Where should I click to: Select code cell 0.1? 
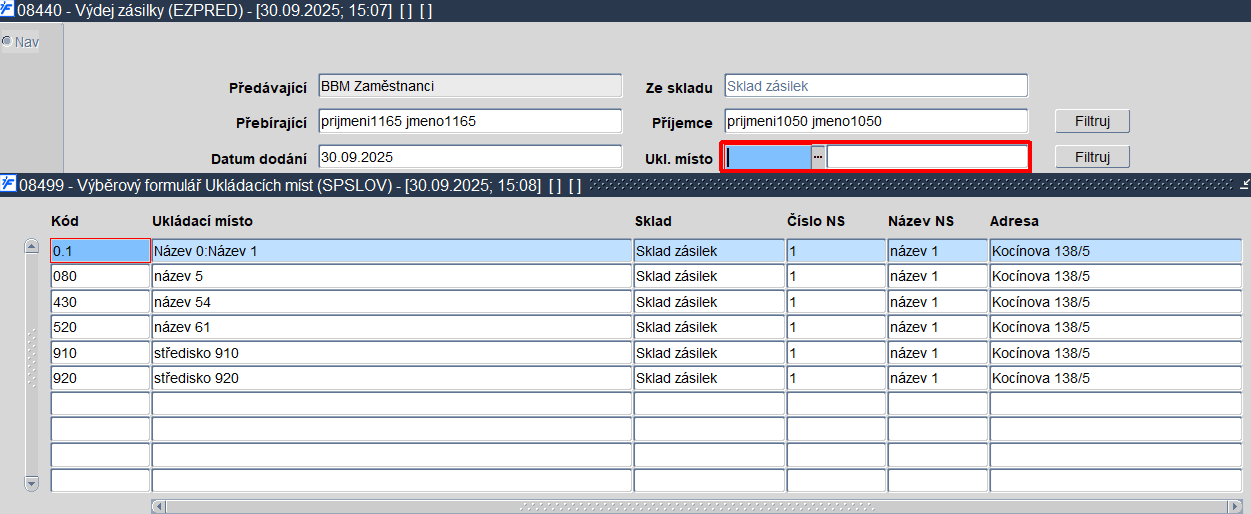(x=100, y=251)
